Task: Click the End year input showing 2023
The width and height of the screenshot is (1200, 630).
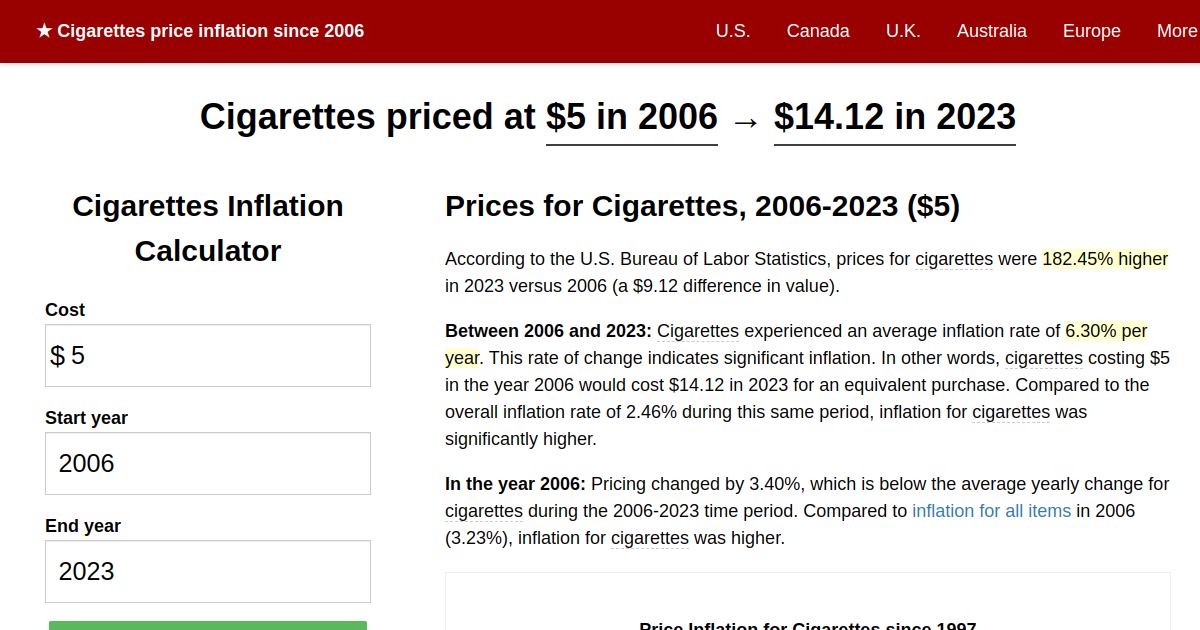Action: click(207, 571)
